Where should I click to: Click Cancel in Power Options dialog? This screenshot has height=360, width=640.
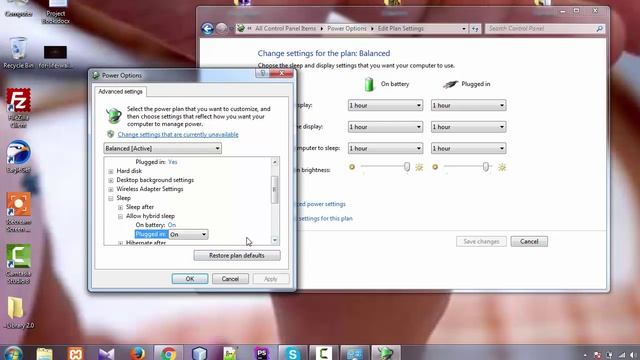pos(230,279)
